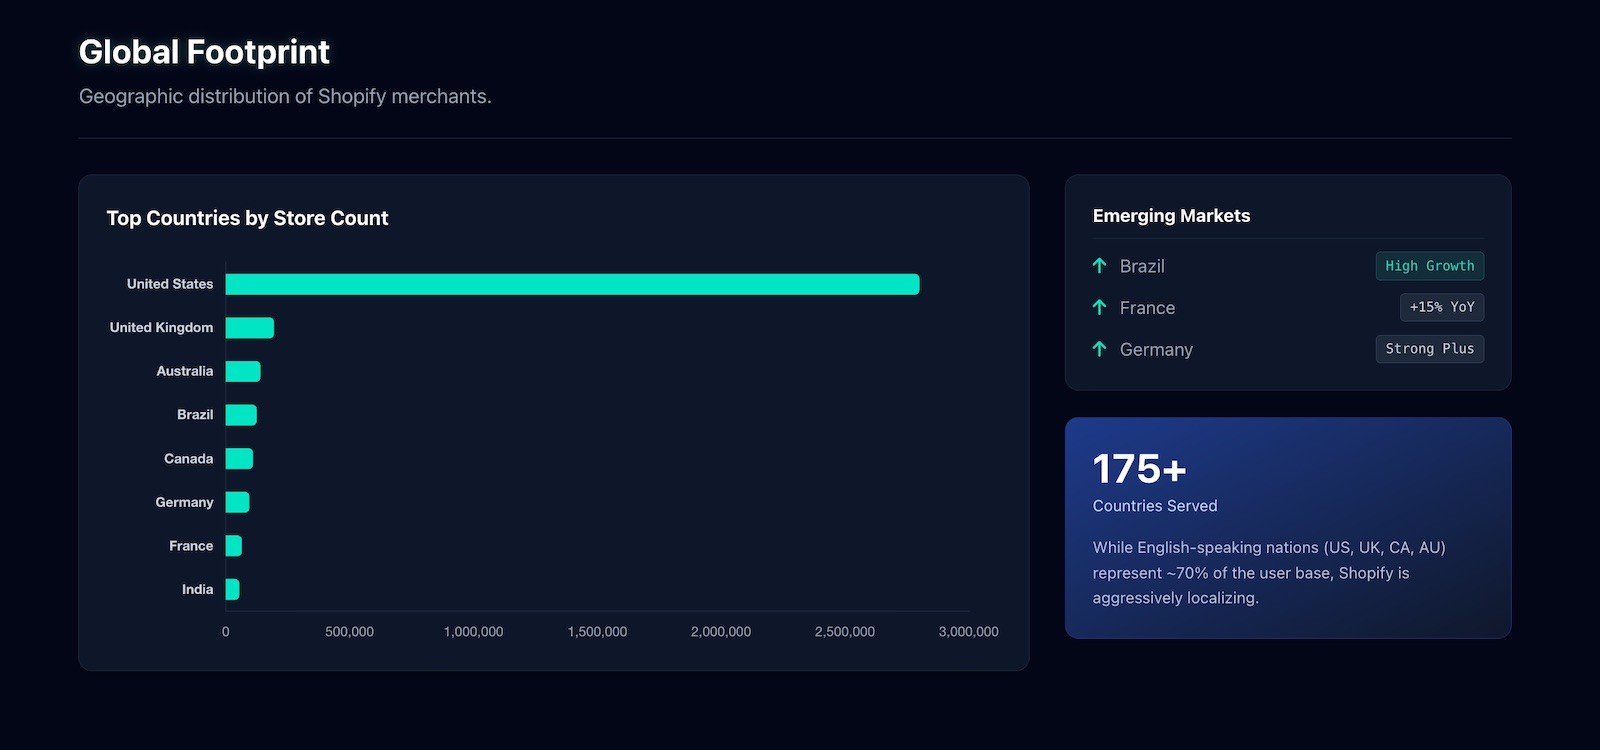The height and width of the screenshot is (750, 1600).
Task: Click the Global Footprint heading
Action: pyautogui.click(x=204, y=52)
